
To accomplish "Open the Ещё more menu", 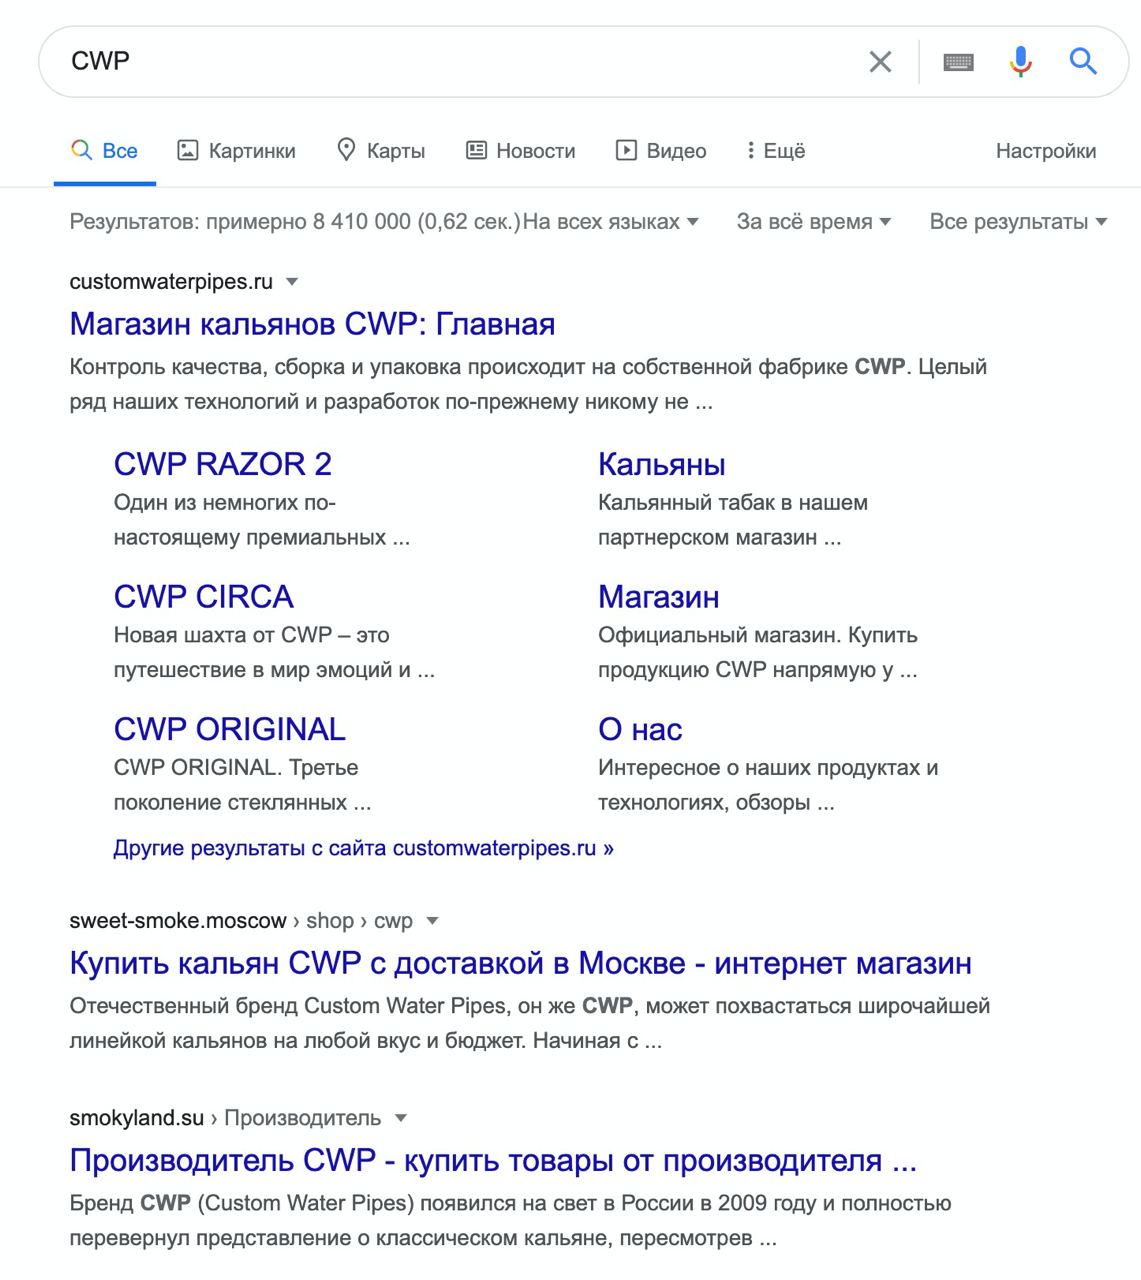I will (776, 151).
